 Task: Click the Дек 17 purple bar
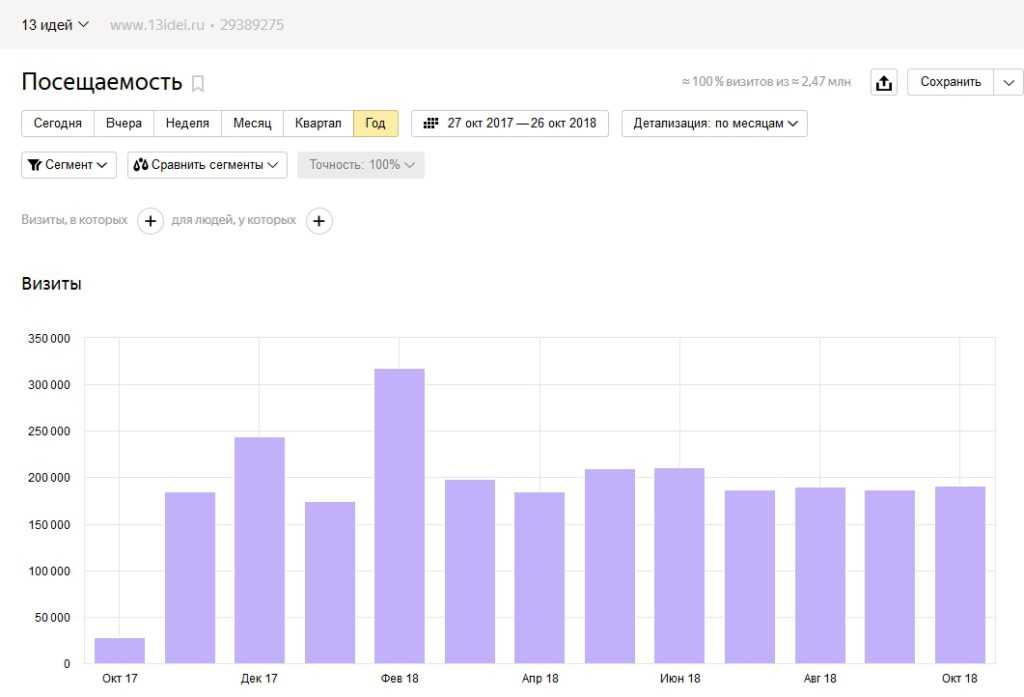259,550
